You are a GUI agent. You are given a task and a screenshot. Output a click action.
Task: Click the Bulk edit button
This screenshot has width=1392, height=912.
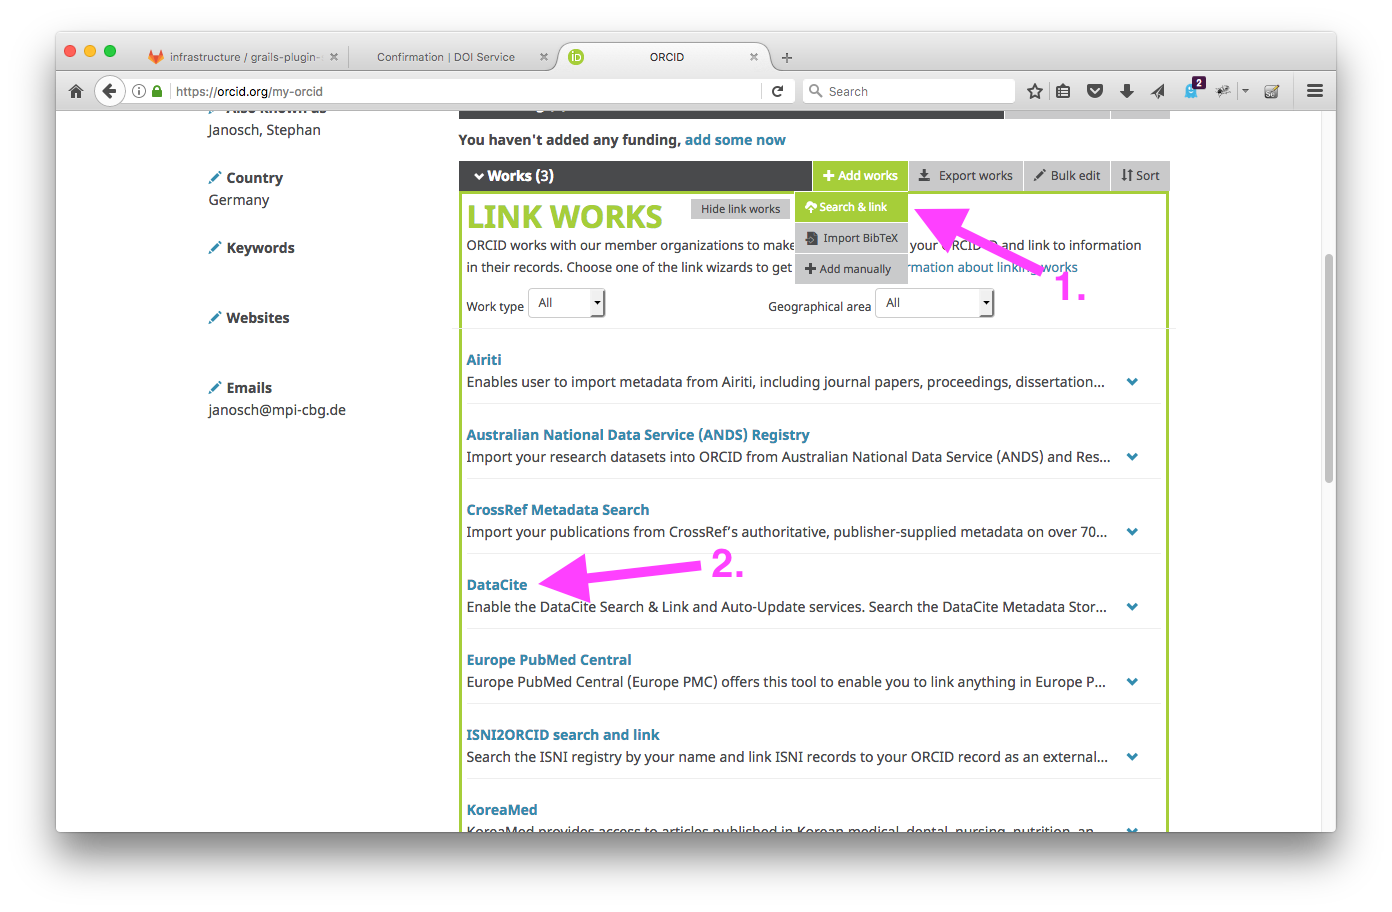[x=1066, y=175]
